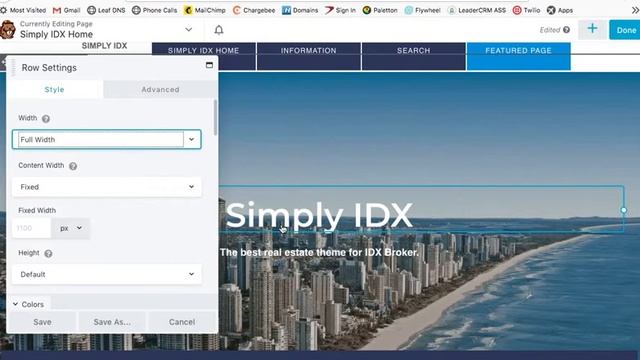Open the Flywheel bookmark
Screen dimensions: 640x360
click(422, 10)
